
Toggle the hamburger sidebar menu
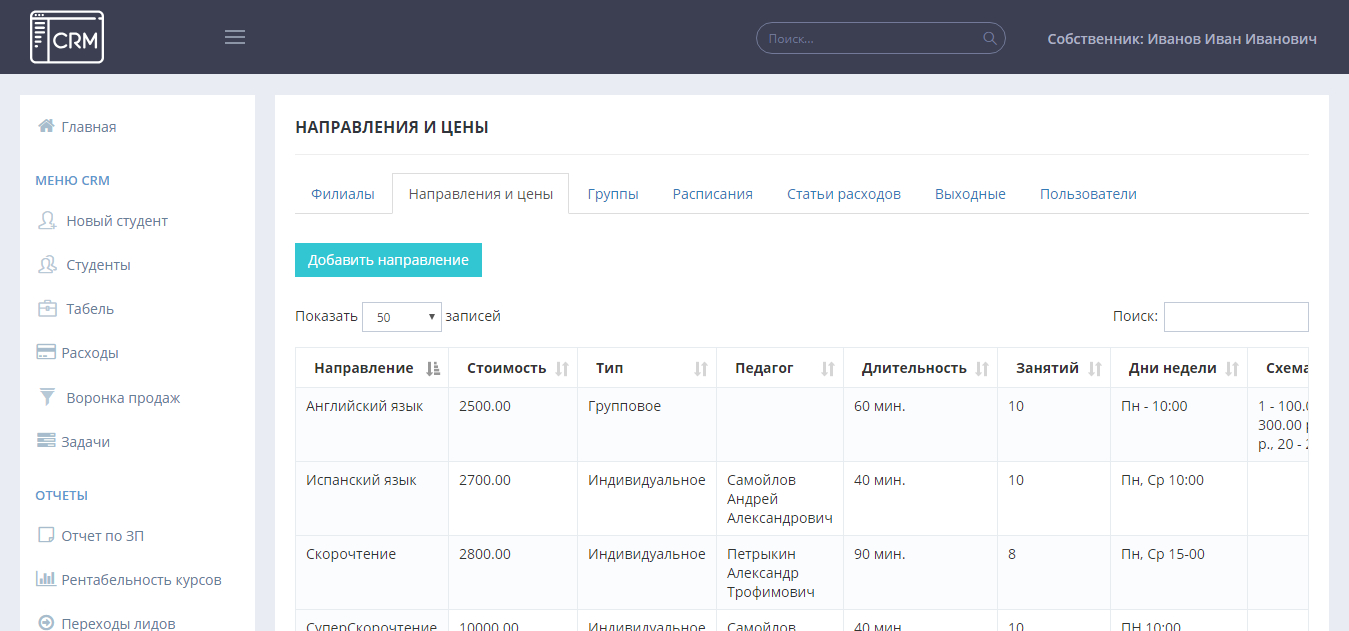click(235, 38)
